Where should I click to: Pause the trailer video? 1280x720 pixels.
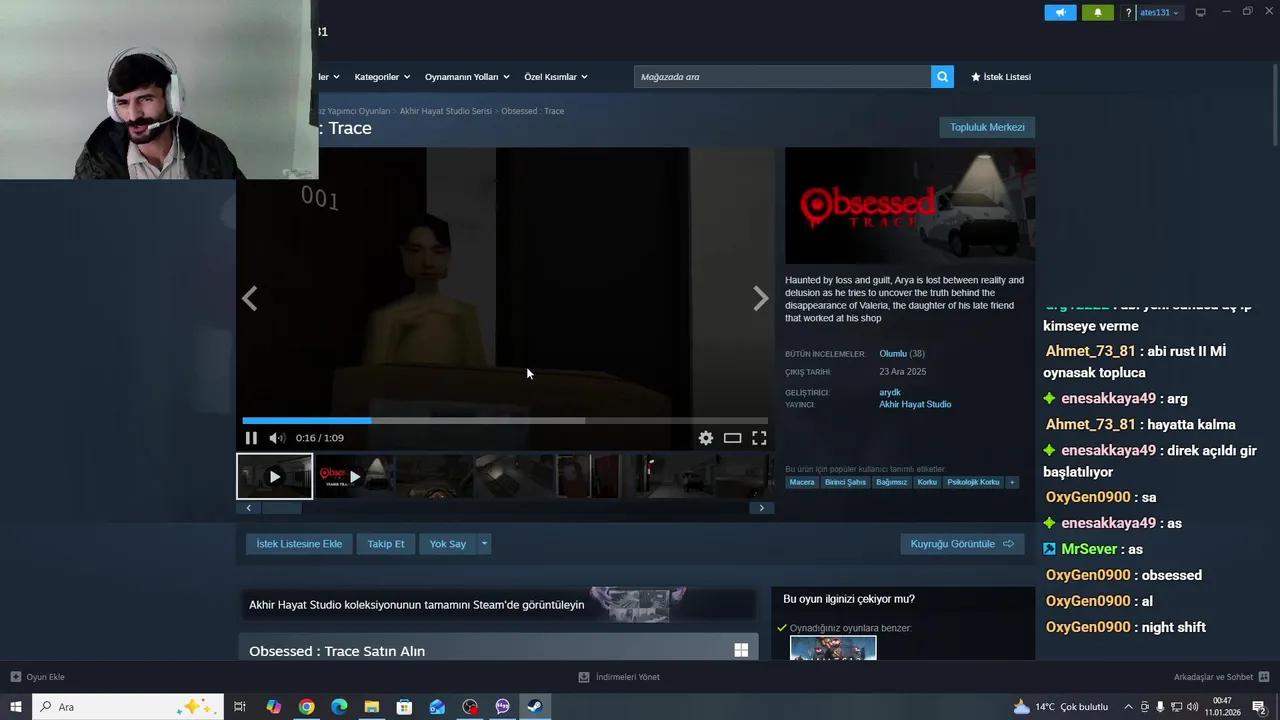tap(251, 438)
